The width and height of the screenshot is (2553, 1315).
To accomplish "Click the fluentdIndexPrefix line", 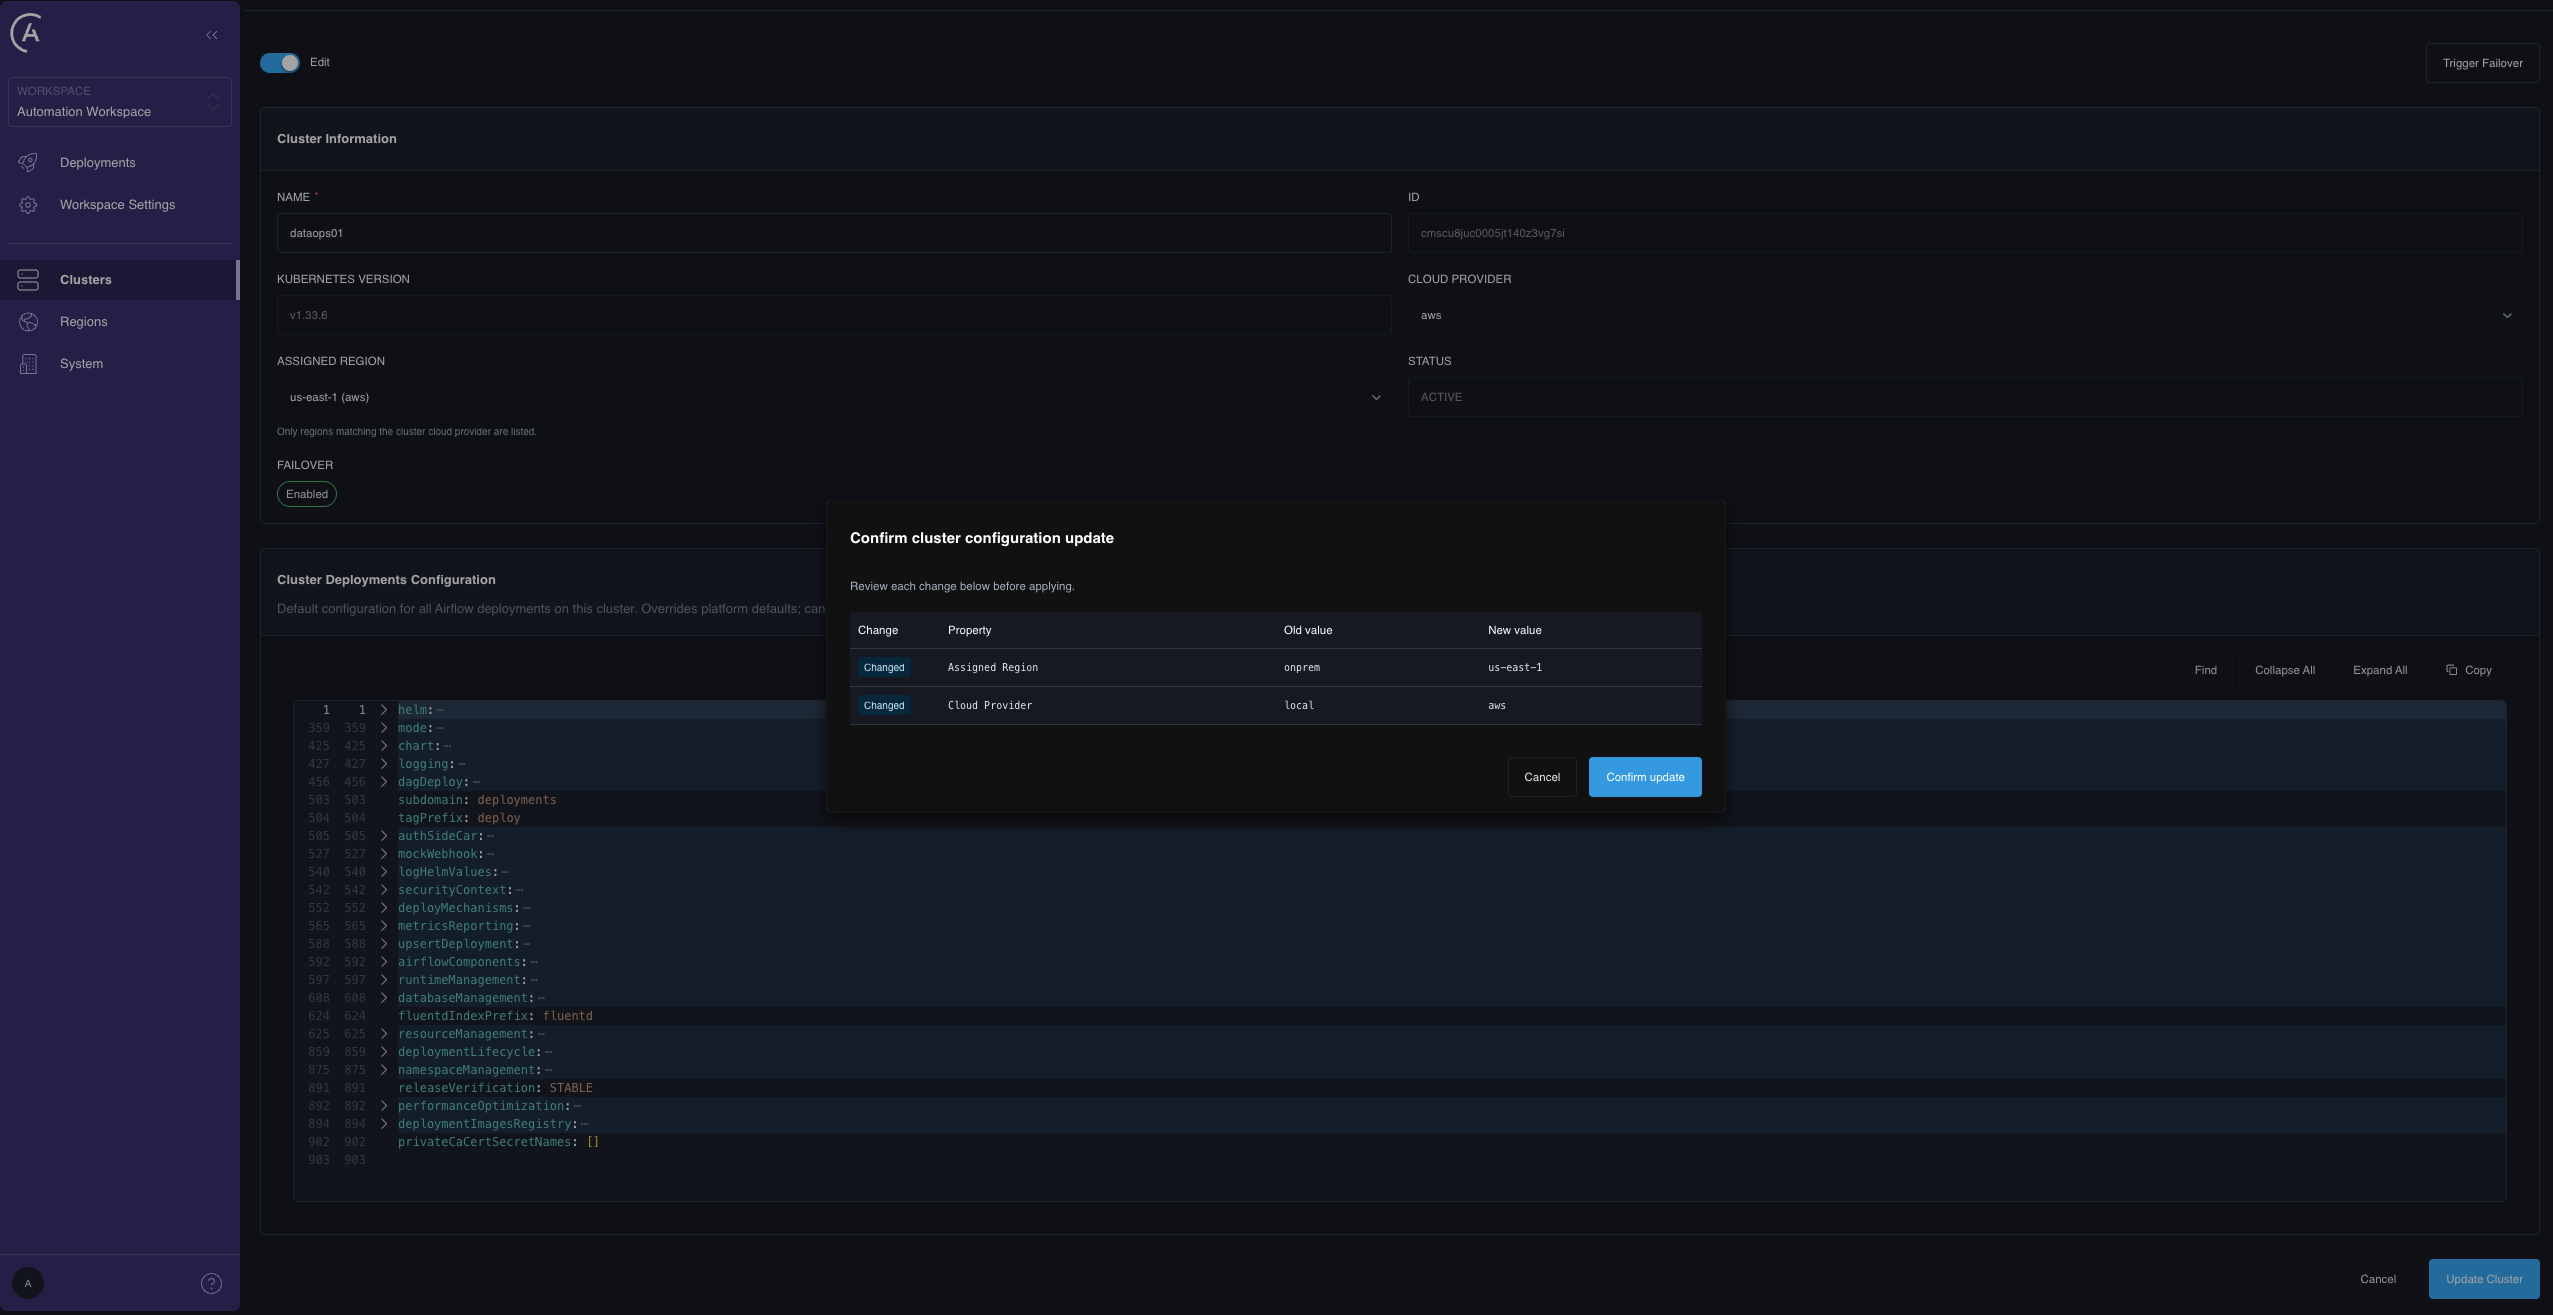I will pyautogui.click(x=495, y=1016).
